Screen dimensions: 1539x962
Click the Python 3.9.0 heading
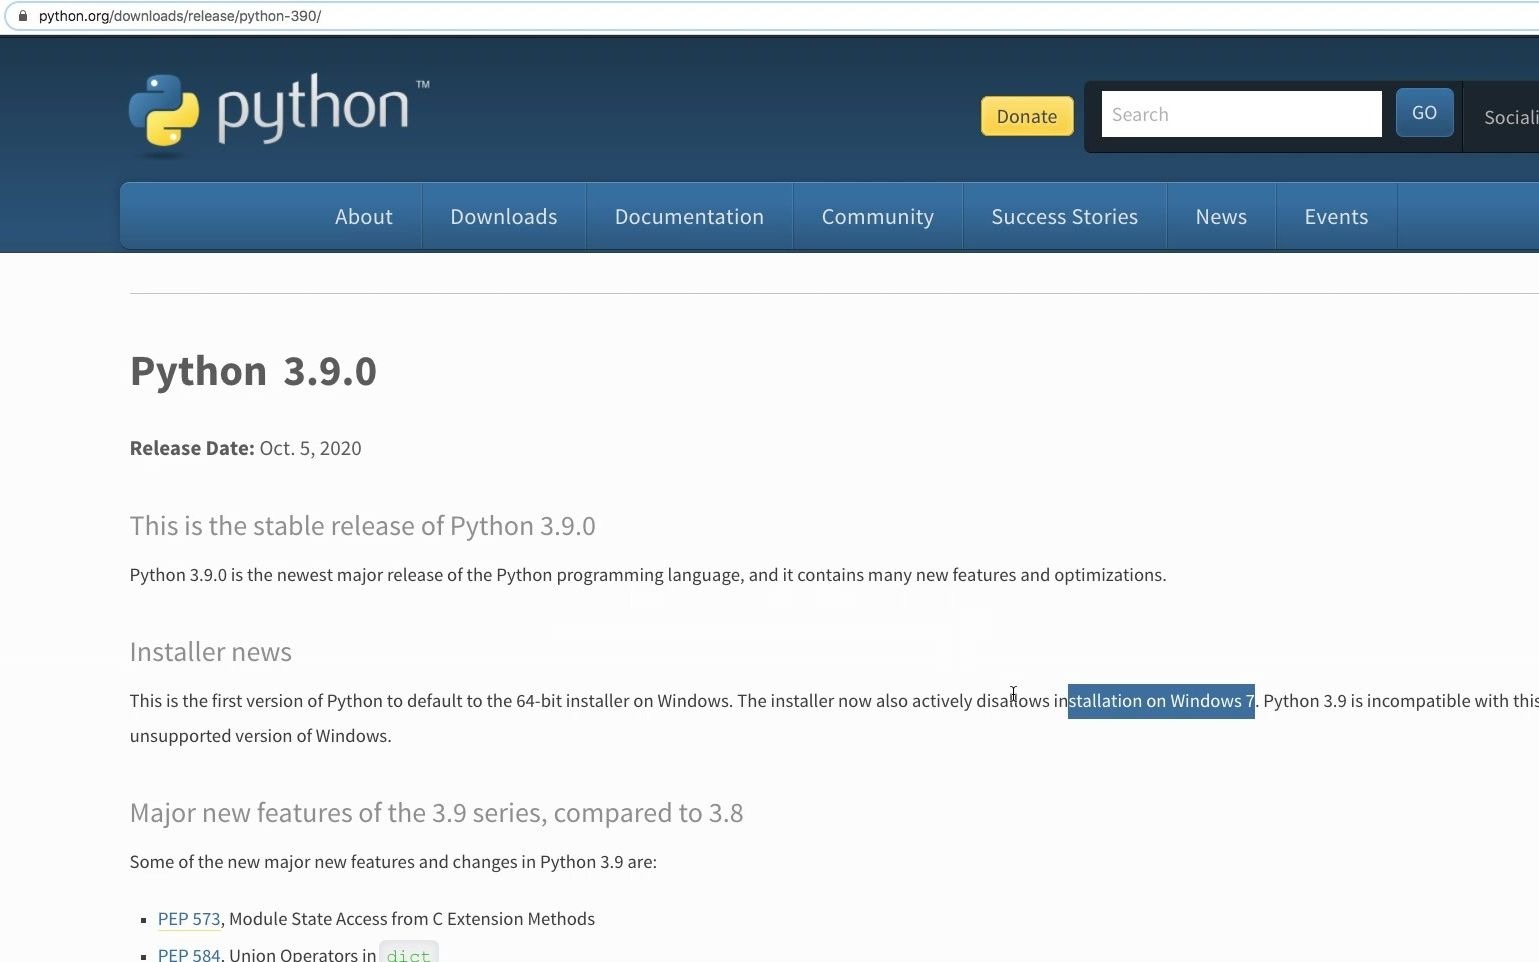pos(253,371)
